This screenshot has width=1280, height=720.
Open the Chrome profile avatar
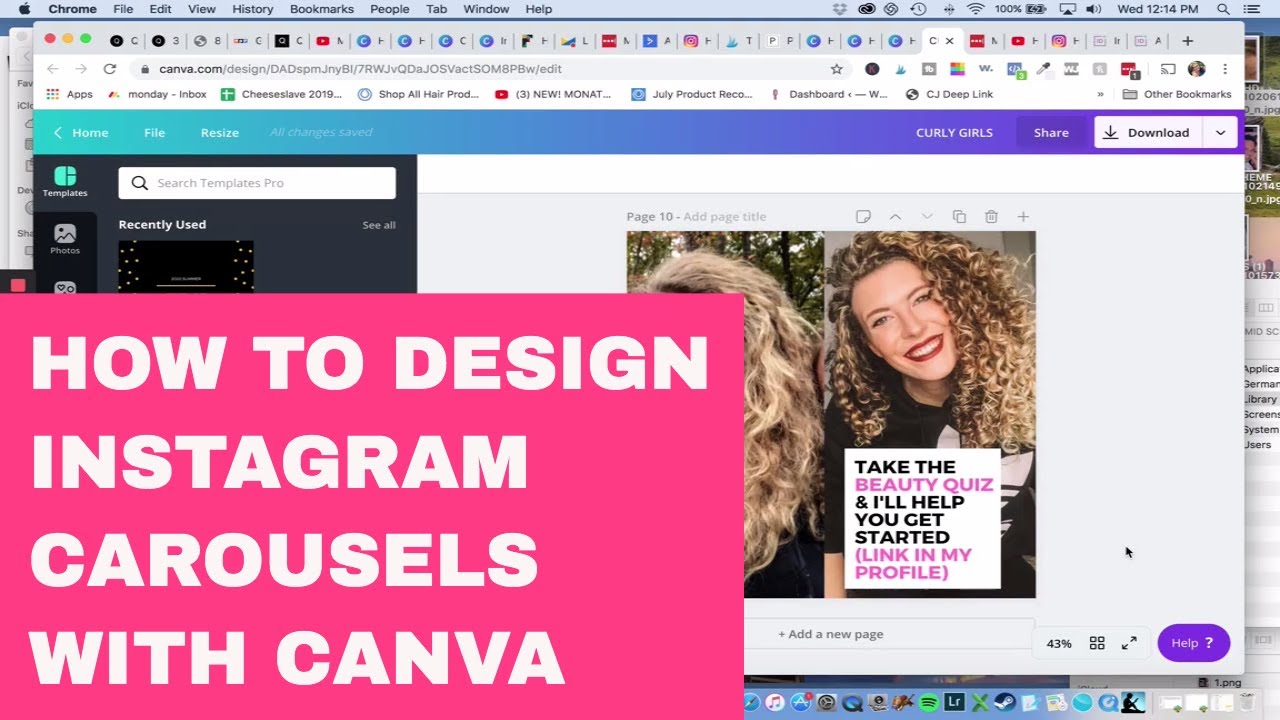coord(1196,69)
